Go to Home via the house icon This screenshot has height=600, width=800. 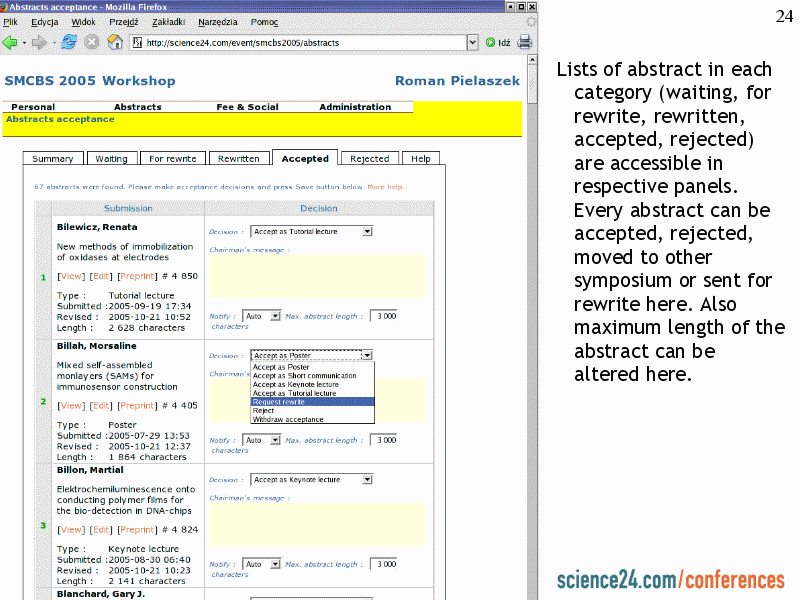[115, 42]
